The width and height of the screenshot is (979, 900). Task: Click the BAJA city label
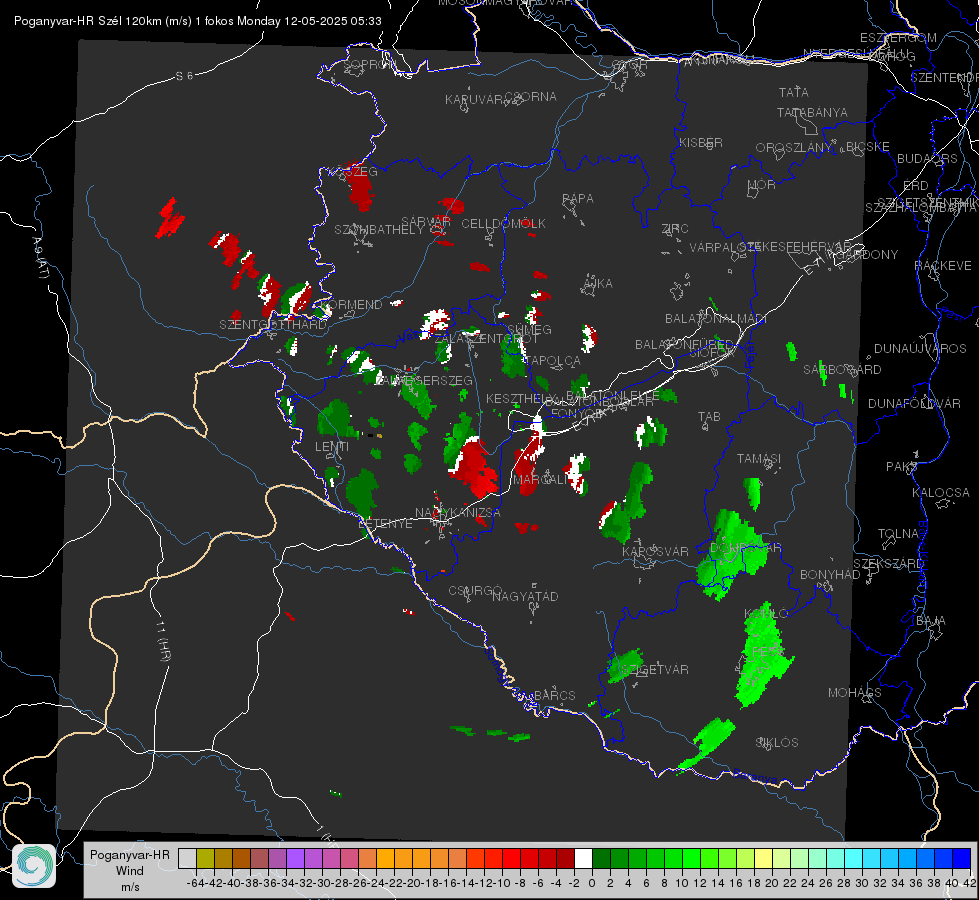[931, 621]
